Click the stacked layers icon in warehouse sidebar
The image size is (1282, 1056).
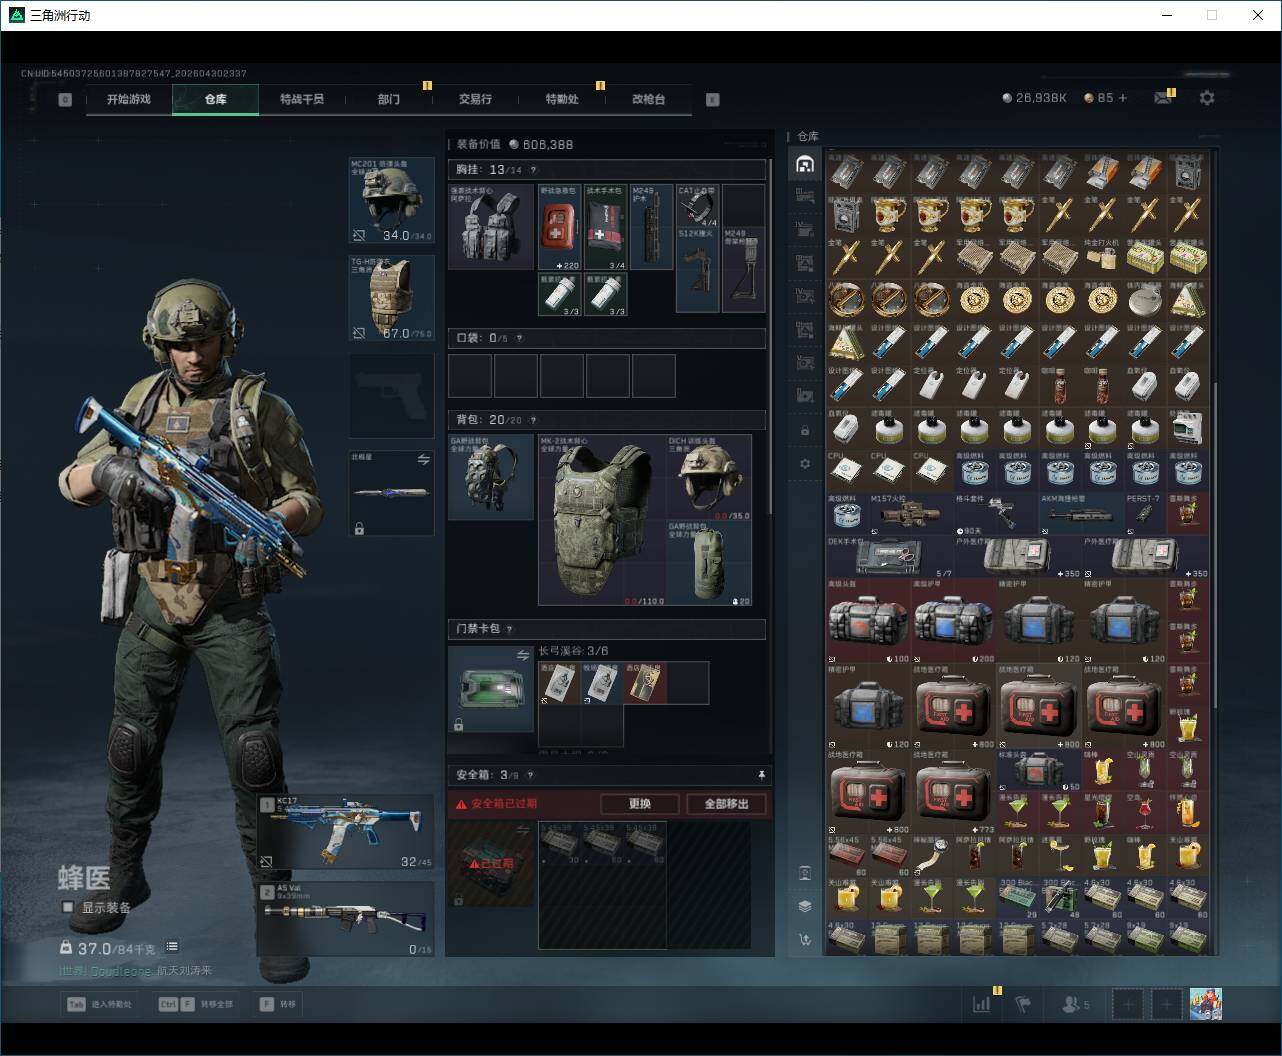805,906
